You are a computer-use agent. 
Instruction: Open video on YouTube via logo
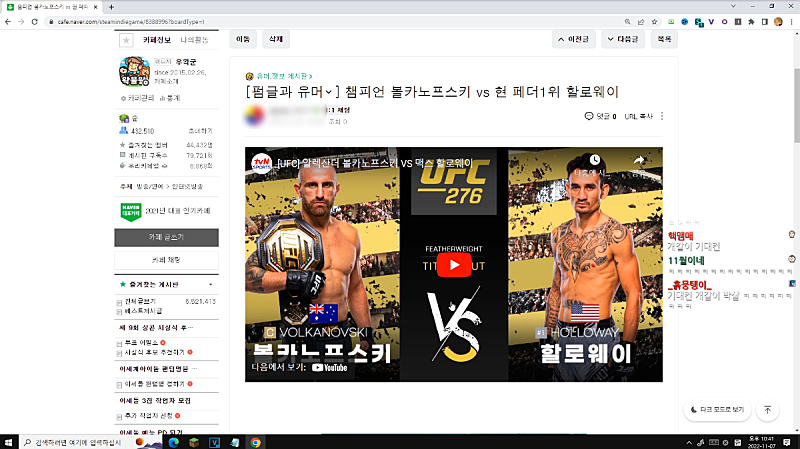click(x=330, y=368)
